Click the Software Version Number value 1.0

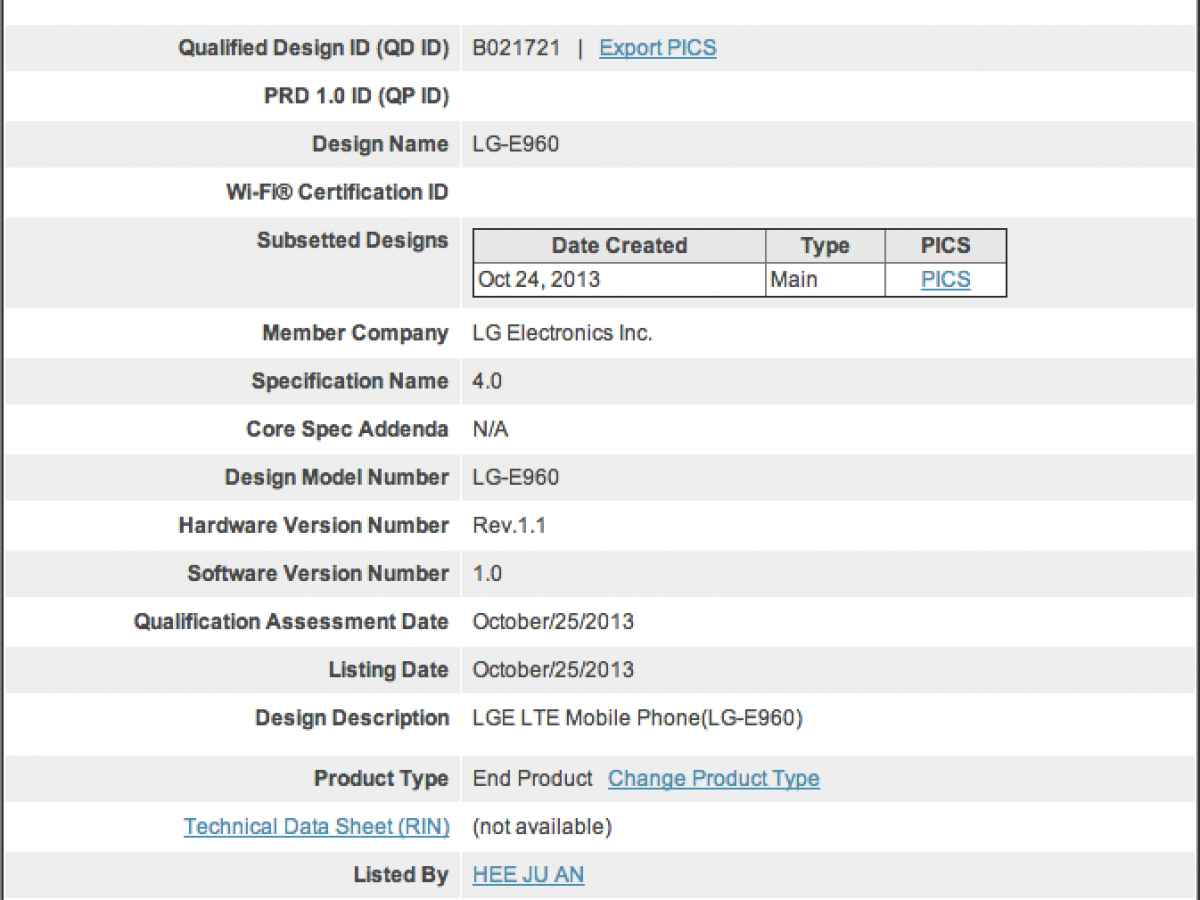click(x=487, y=573)
